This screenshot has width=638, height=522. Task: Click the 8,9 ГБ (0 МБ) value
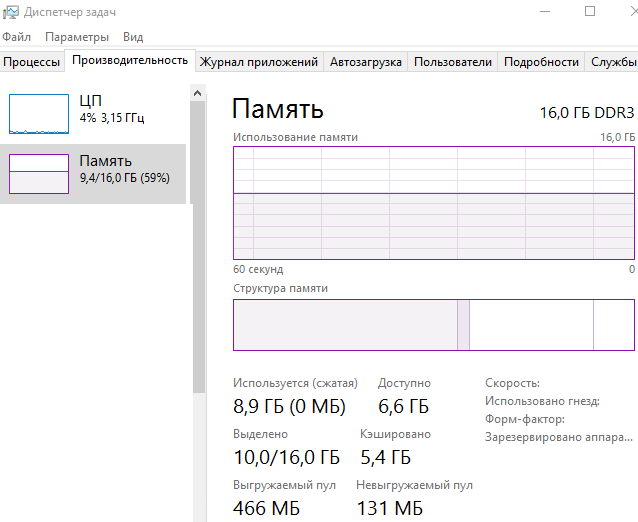[x=289, y=406]
